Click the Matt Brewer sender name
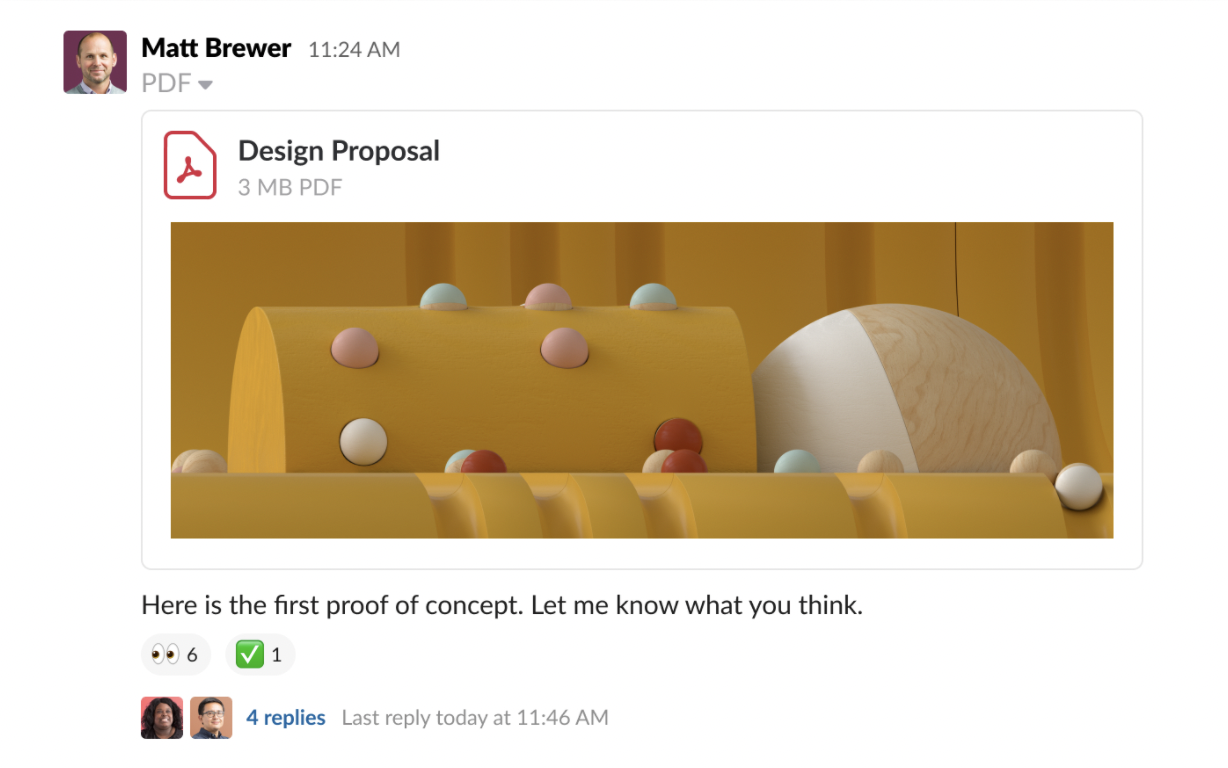This screenshot has height=768, width=1228. coord(216,48)
